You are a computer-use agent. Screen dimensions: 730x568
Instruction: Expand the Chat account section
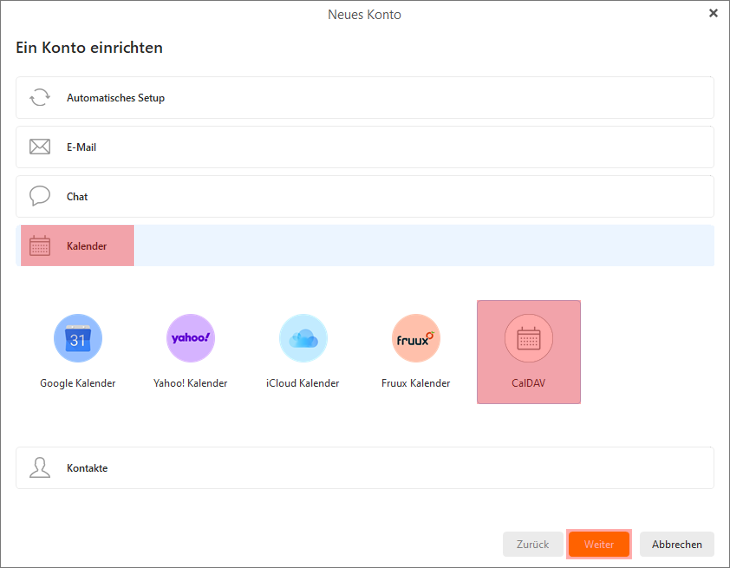click(x=365, y=196)
